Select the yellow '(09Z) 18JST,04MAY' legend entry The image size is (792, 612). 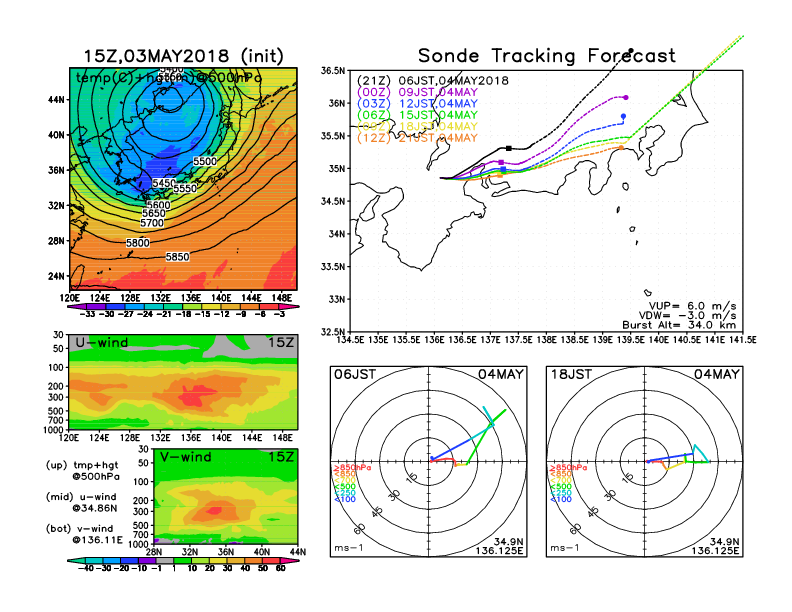pos(417,126)
